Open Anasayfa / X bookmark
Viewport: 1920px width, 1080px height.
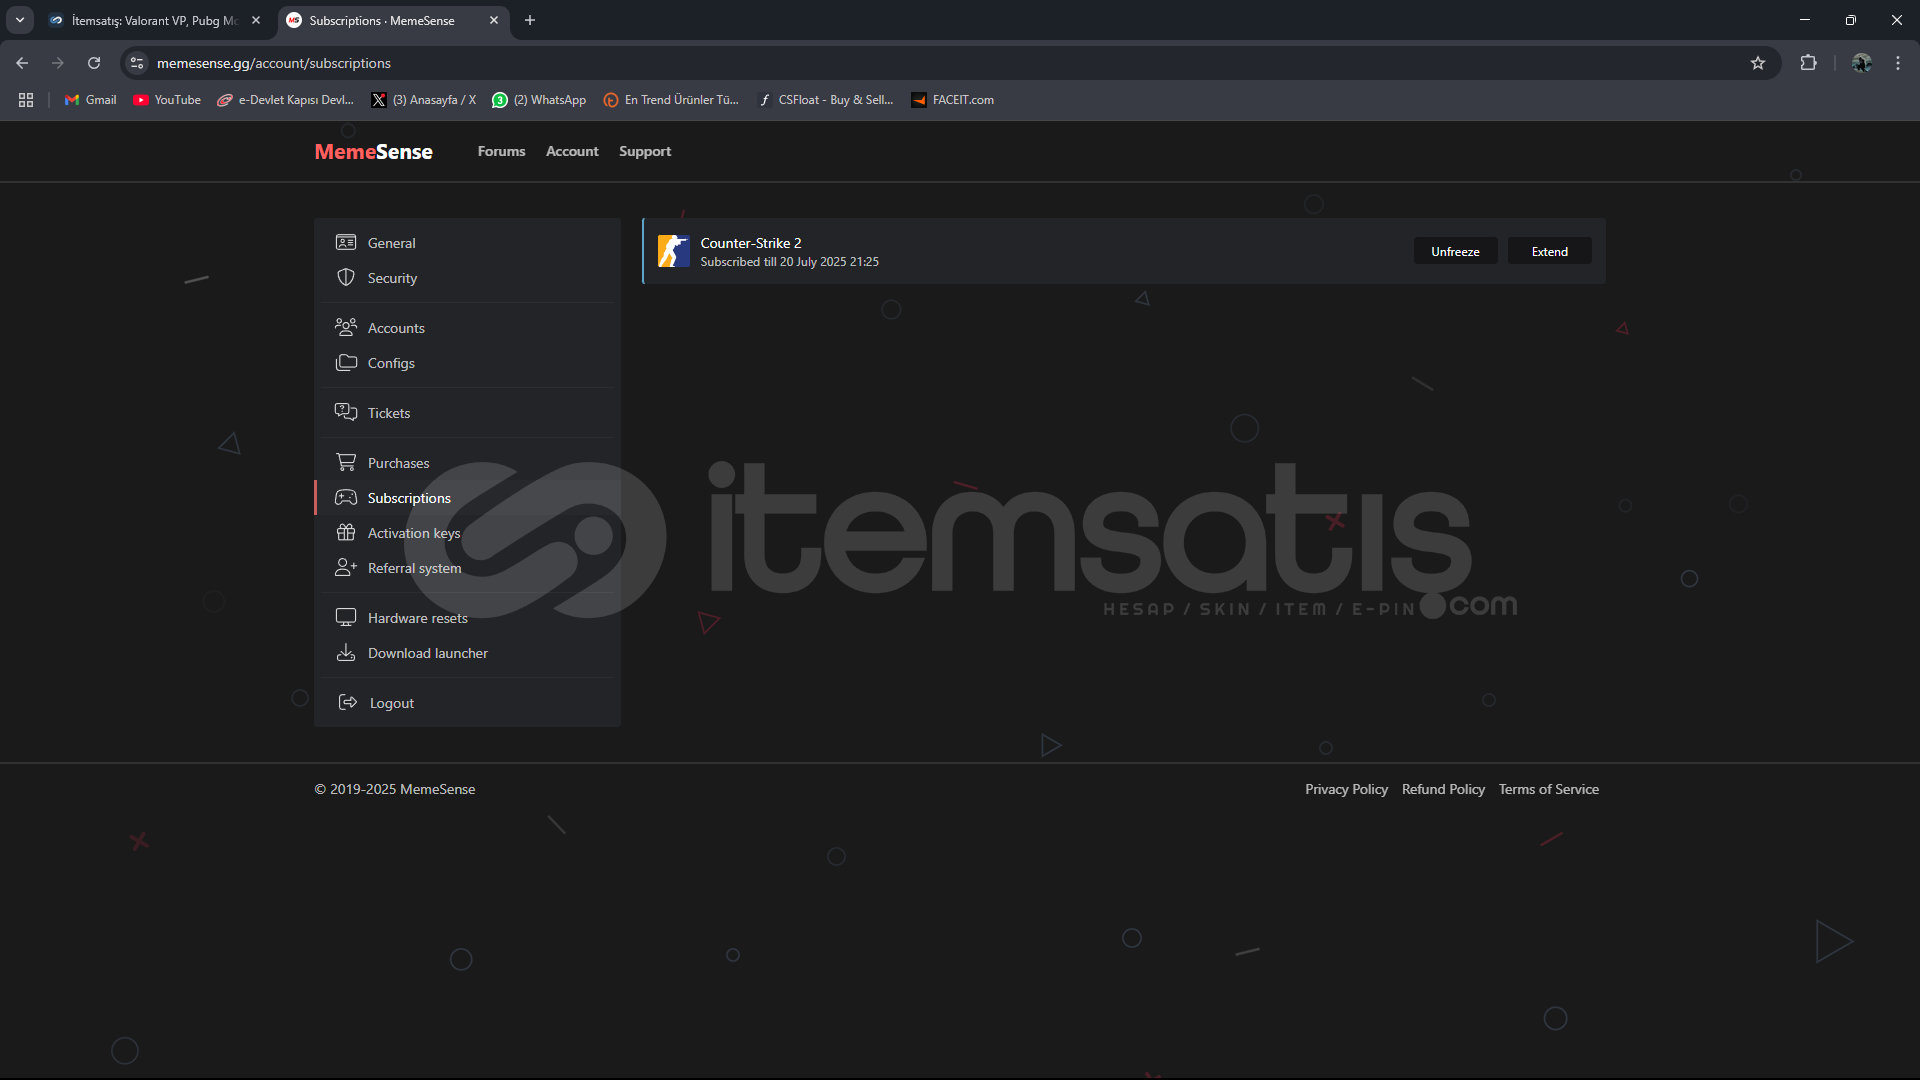coord(424,100)
